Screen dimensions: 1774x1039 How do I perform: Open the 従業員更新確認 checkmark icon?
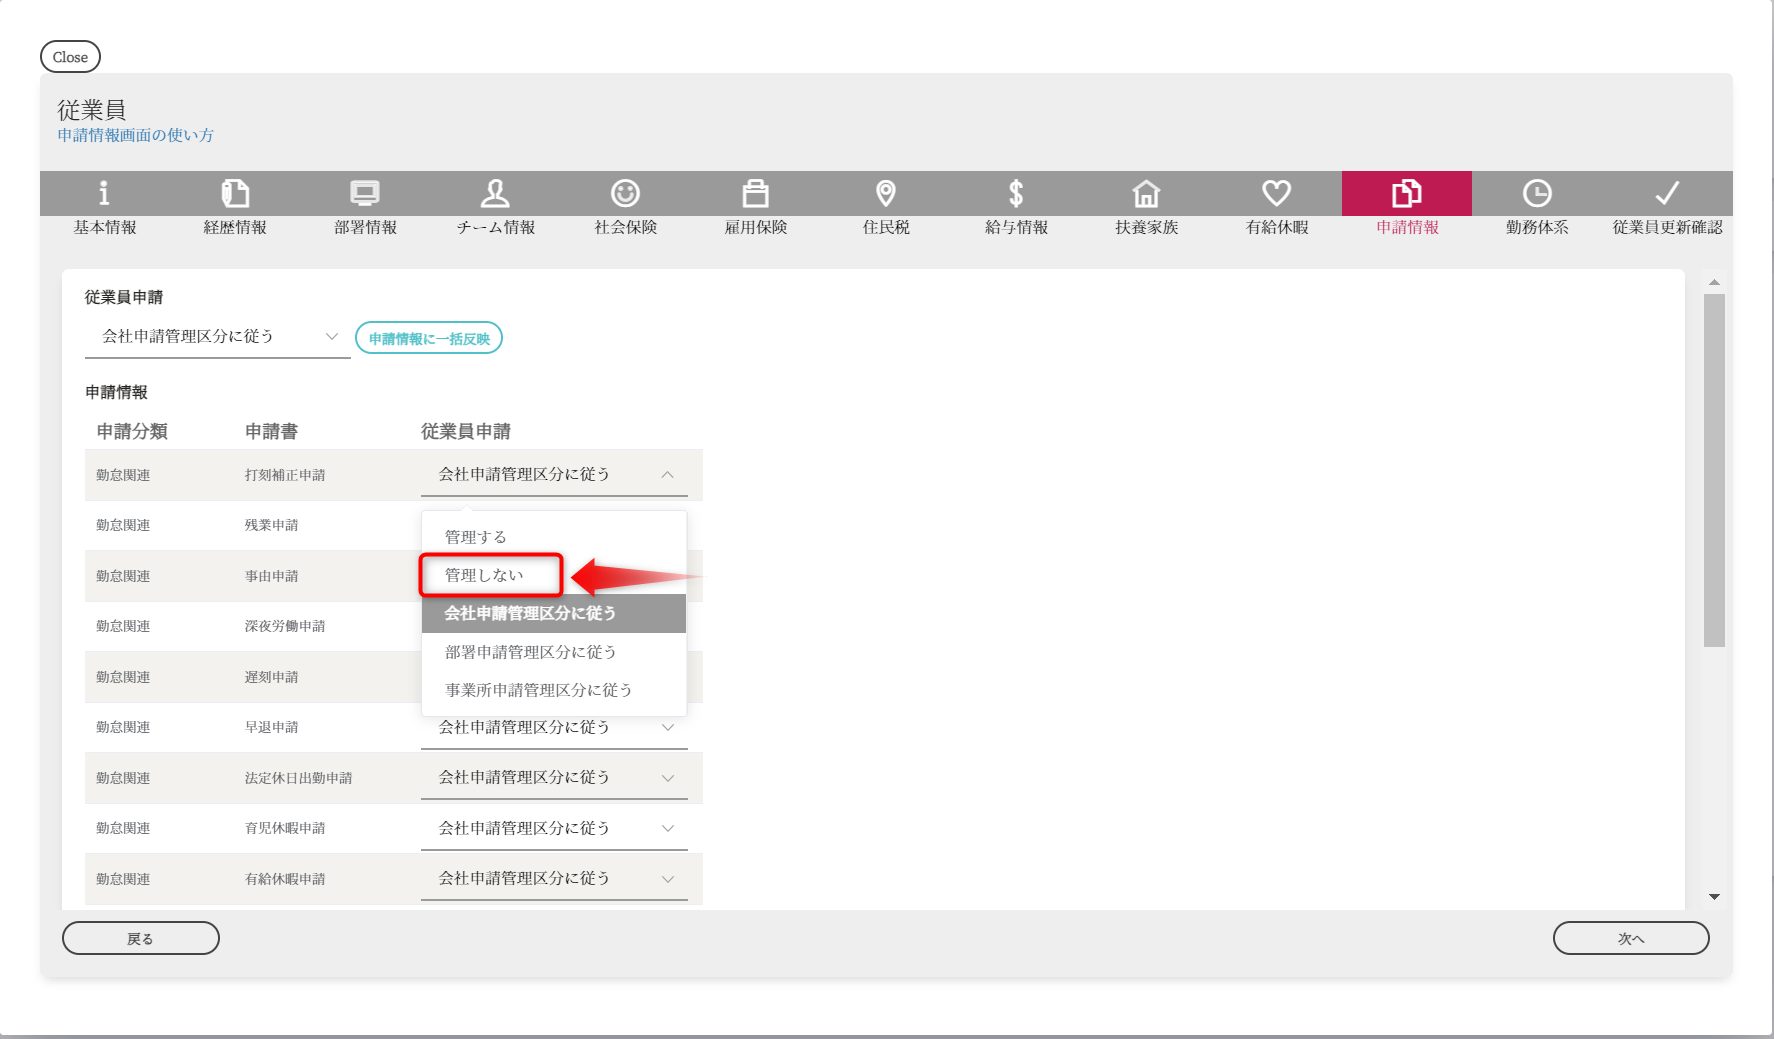coord(1667,193)
